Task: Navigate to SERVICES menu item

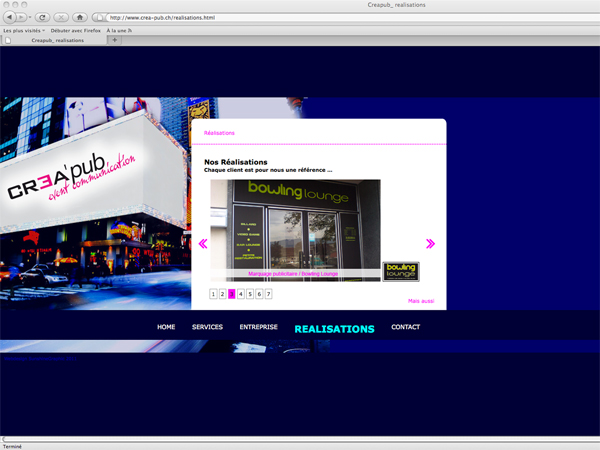Action: tap(207, 327)
